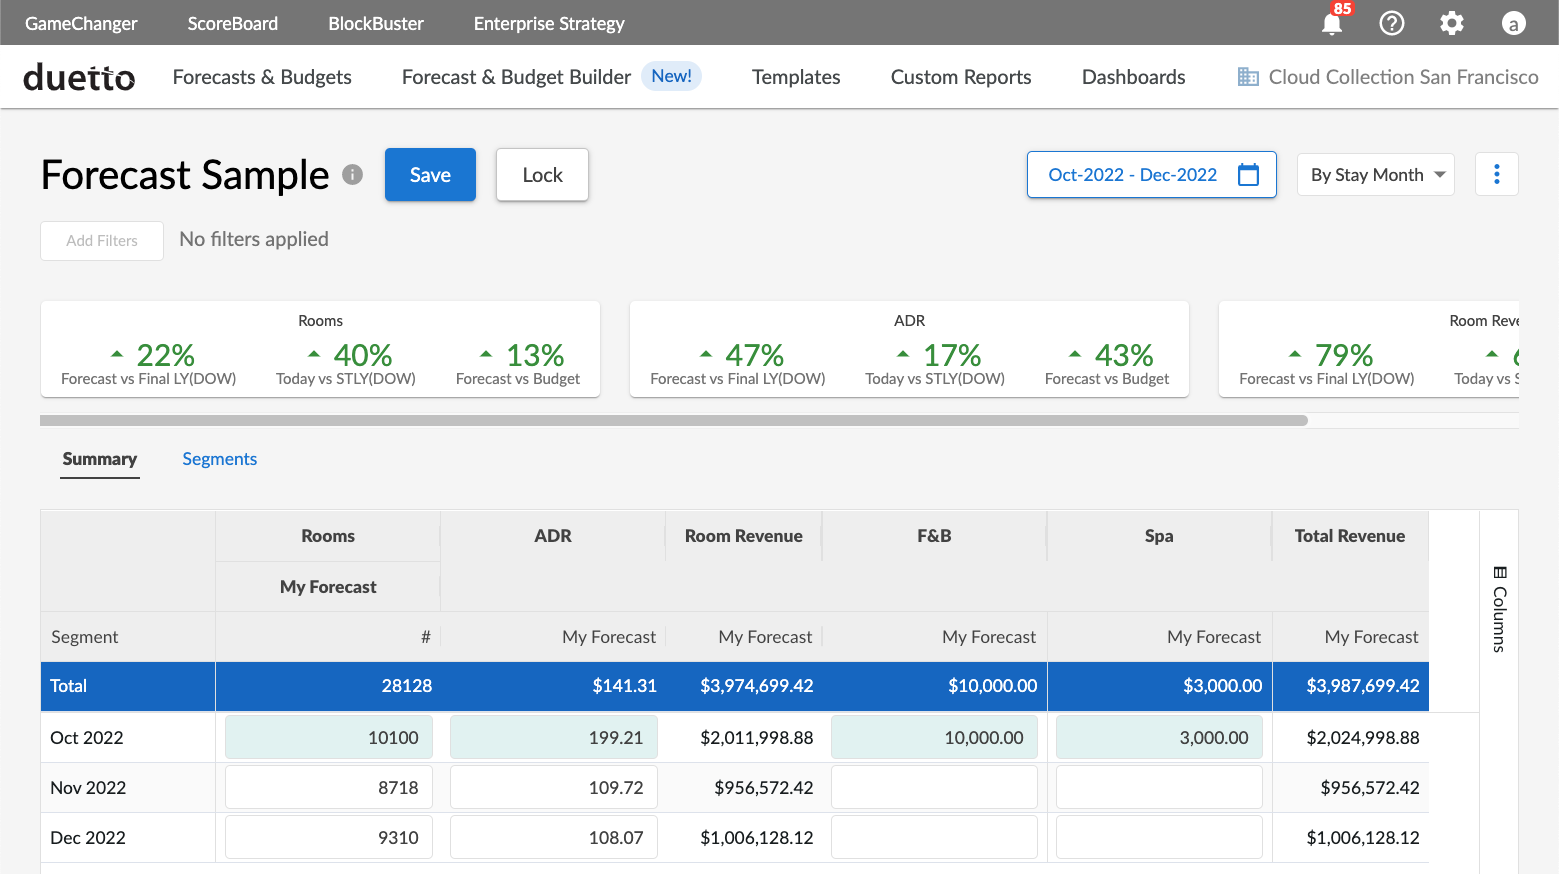This screenshot has width=1559, height=874.
Task: Switch to the Segments tab
Action: point(219,459)
